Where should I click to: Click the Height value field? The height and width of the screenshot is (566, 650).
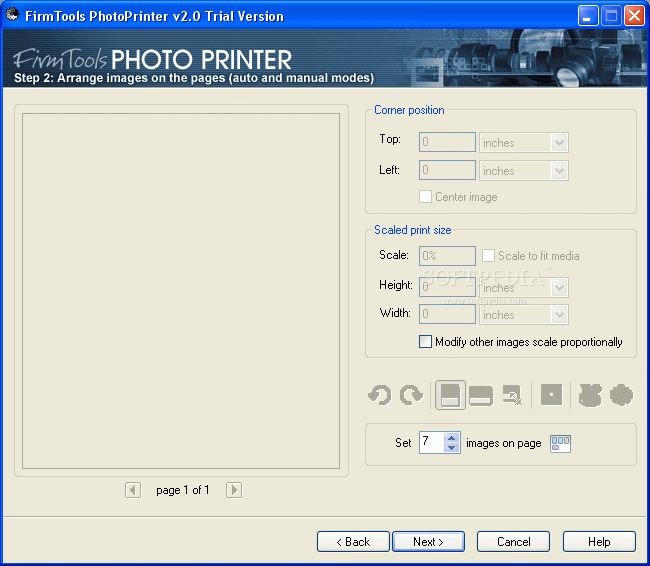pyautogui.click(x=447, y=287)
